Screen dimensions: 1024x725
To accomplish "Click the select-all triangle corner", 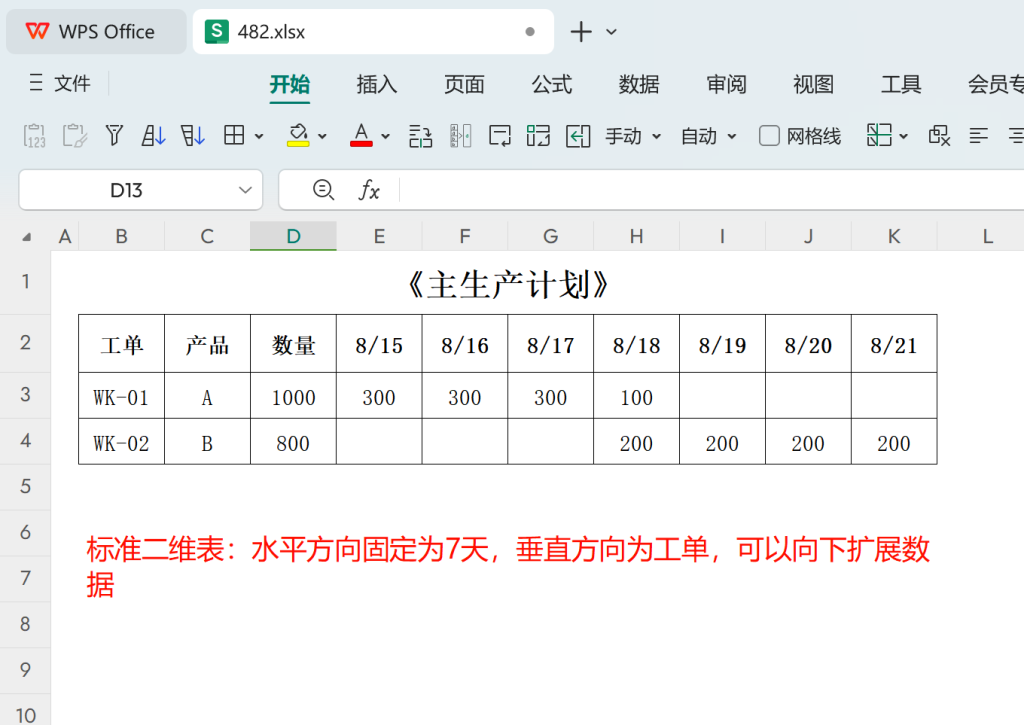I will (x=27, y=236).
